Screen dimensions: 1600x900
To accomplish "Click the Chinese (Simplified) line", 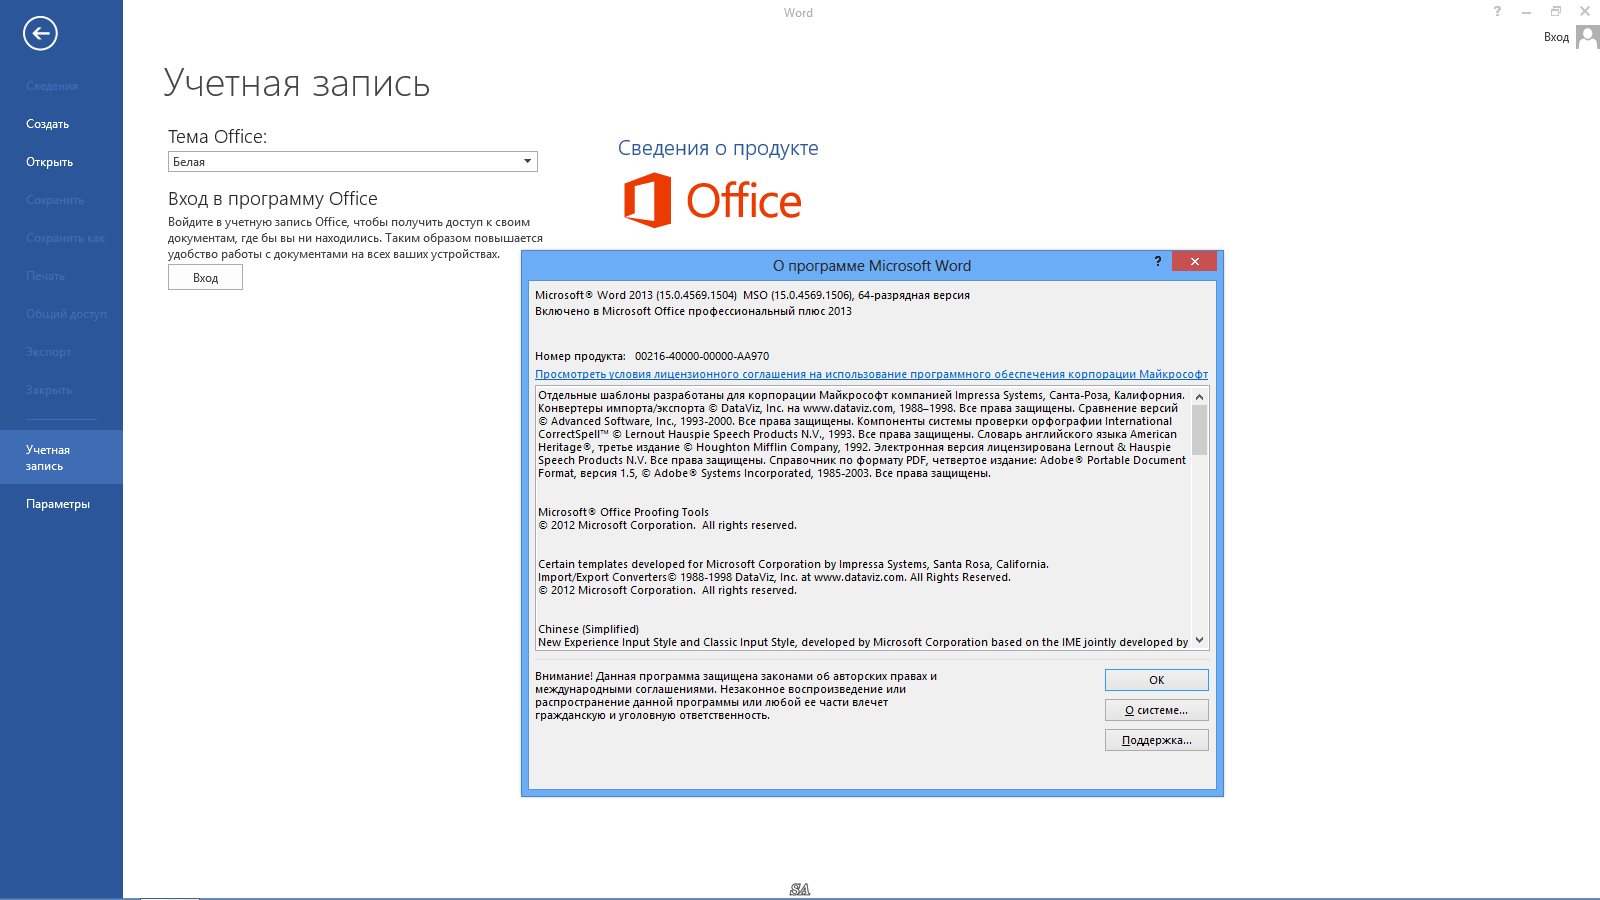I will 588,629.
